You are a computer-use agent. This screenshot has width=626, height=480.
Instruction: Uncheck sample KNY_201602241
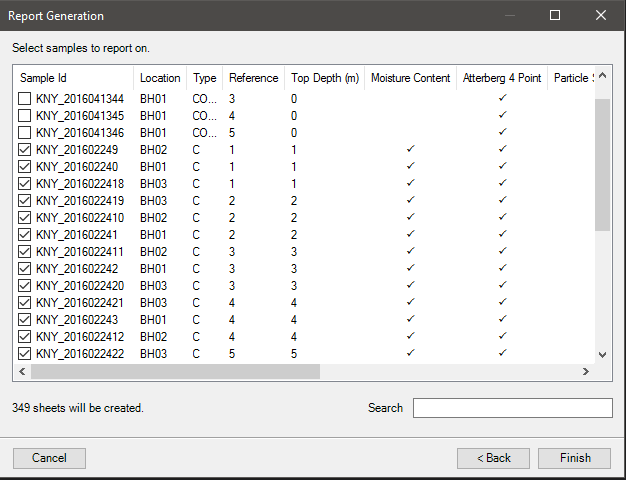[25, 235]
